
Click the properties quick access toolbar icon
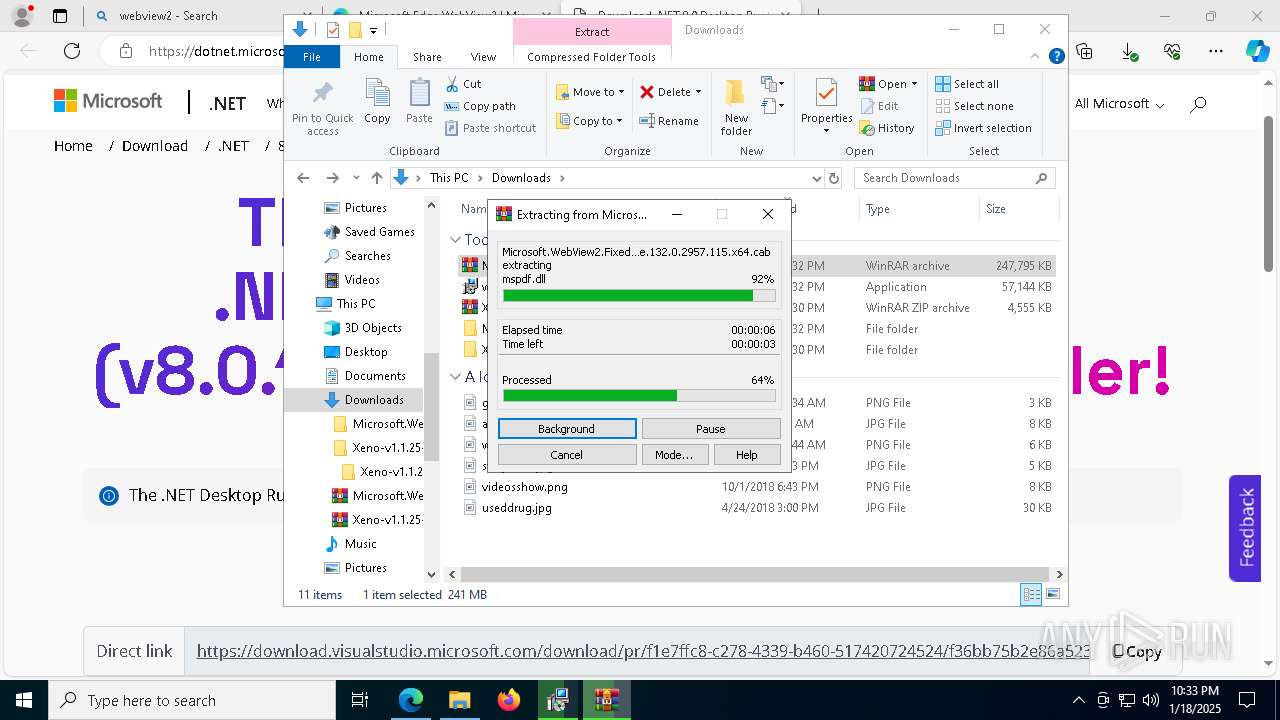point(333,30)
